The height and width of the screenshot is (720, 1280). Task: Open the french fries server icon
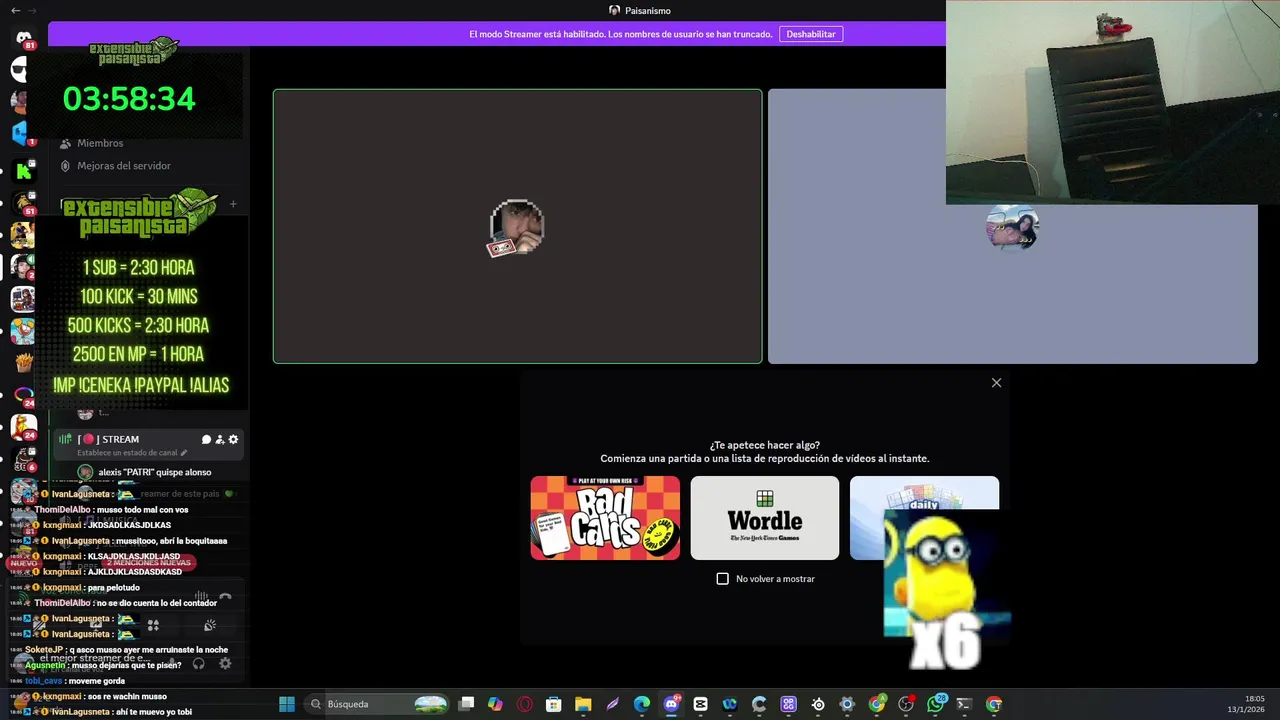click(x=24, y=362)
